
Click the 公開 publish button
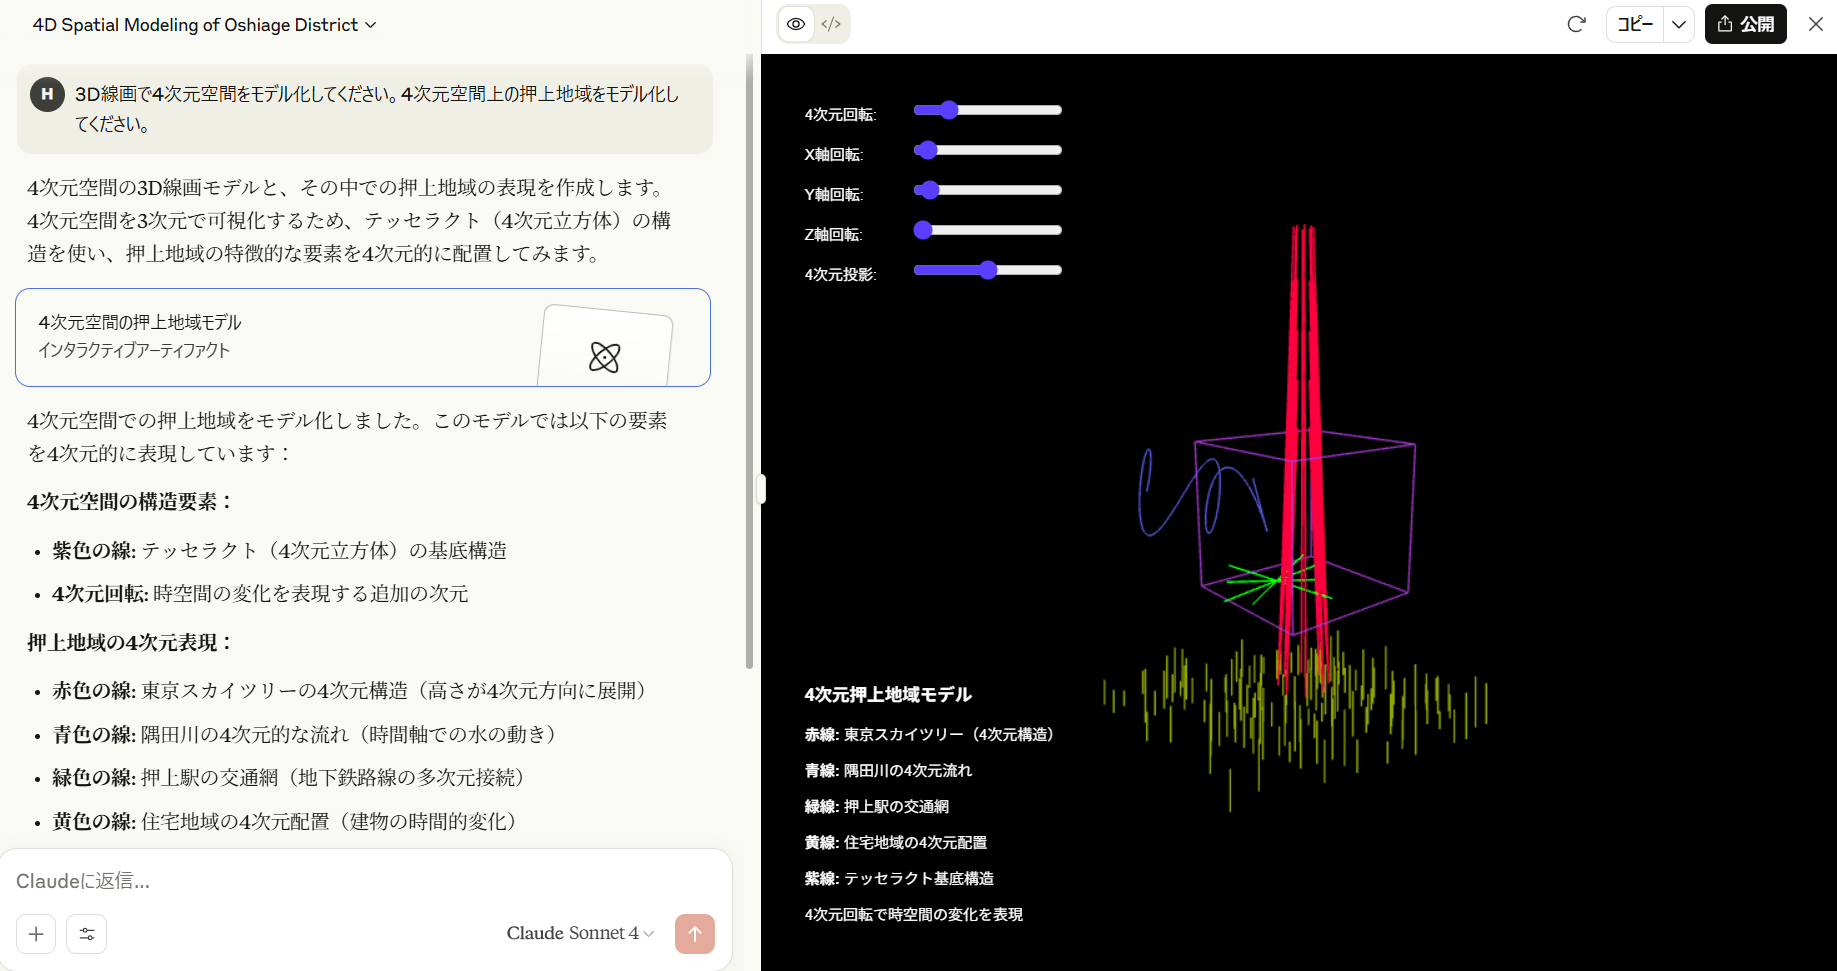[x=1746, y=24]
